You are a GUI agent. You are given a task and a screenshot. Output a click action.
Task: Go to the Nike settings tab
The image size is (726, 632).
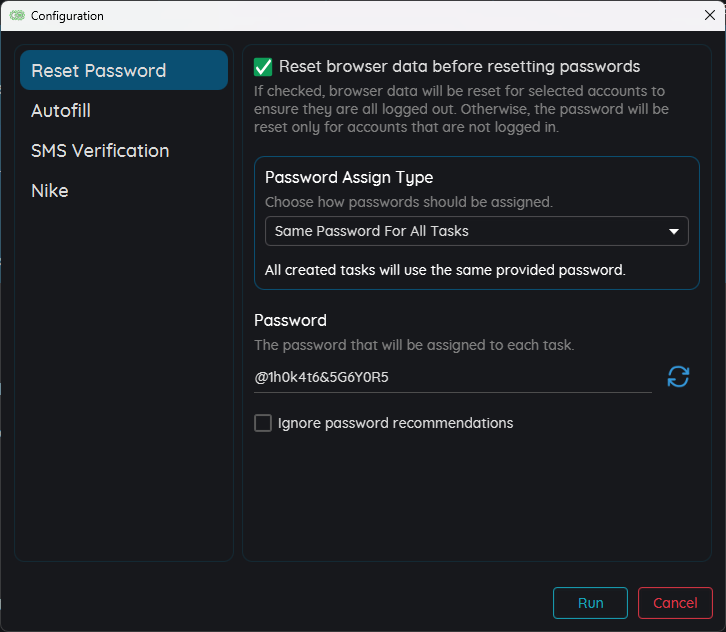50,191
